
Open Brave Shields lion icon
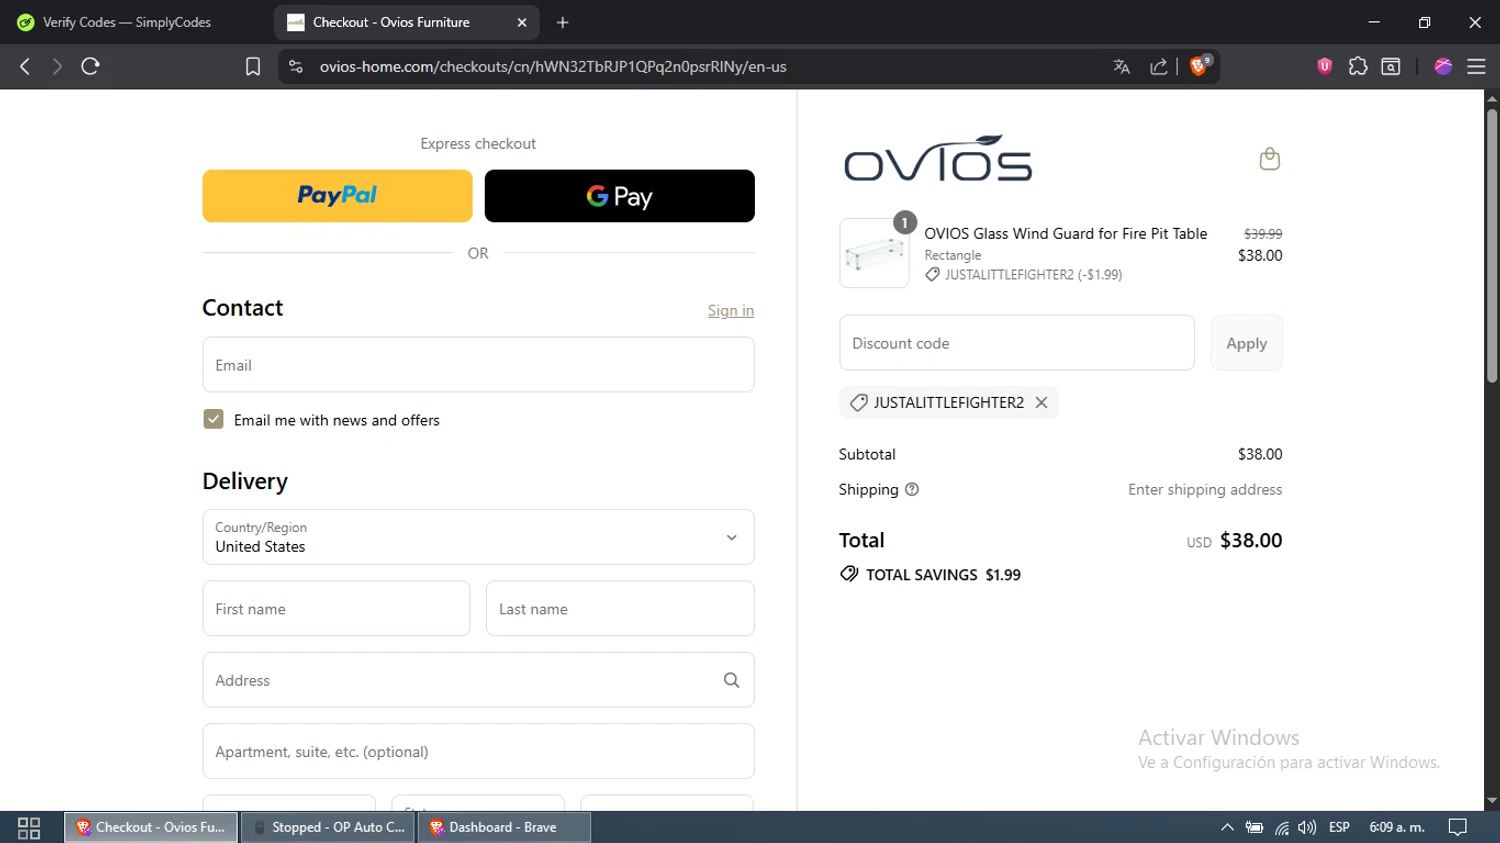click(1199, 66)
